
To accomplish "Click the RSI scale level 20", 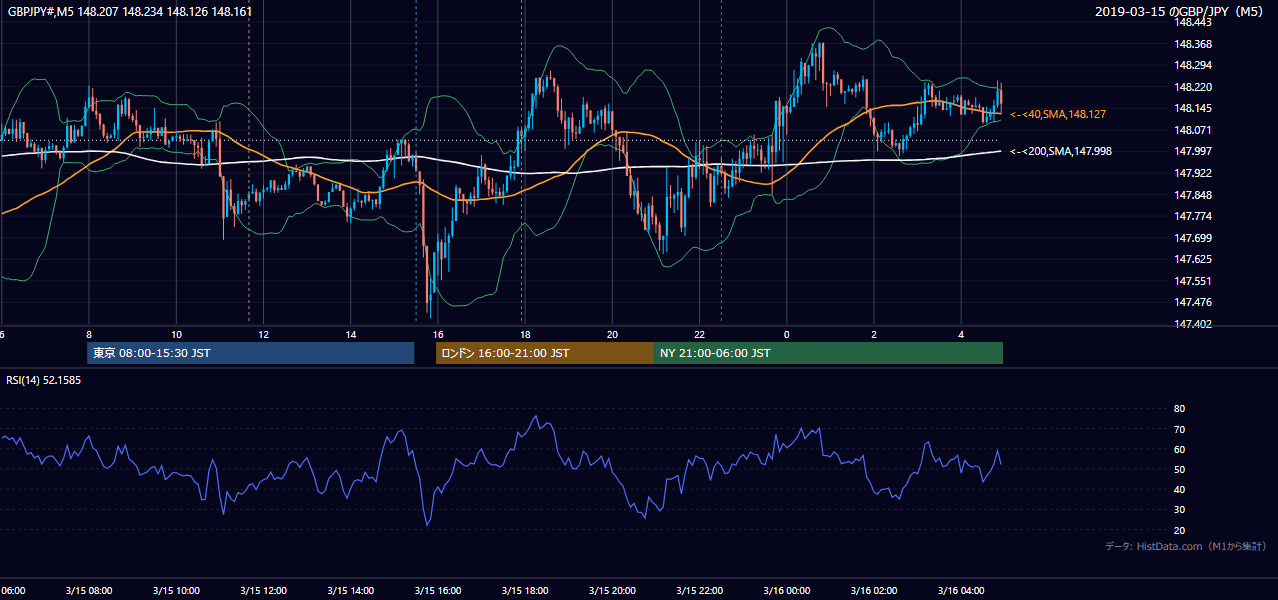I will coord(1179,530).
